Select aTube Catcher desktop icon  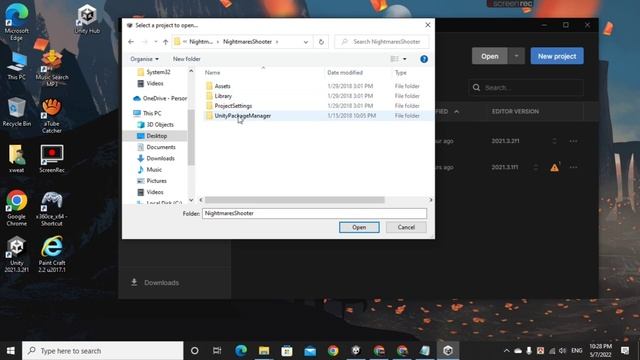click(52, 116)
